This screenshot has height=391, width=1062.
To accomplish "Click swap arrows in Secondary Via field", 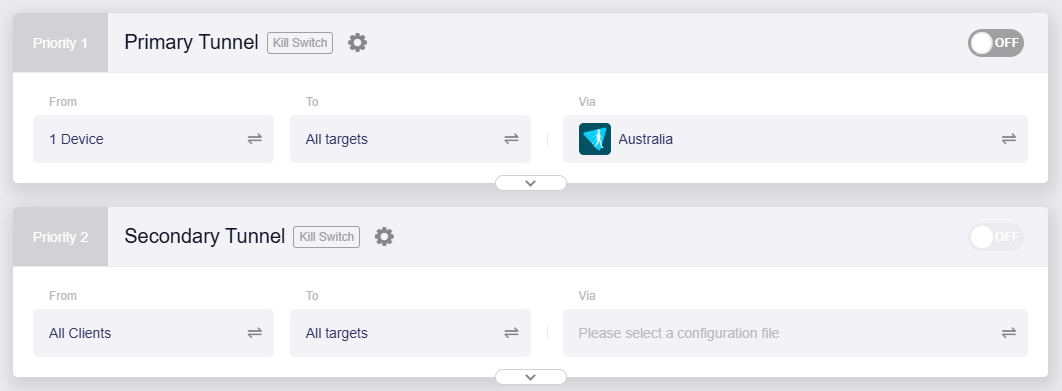I will (1009, 333).
